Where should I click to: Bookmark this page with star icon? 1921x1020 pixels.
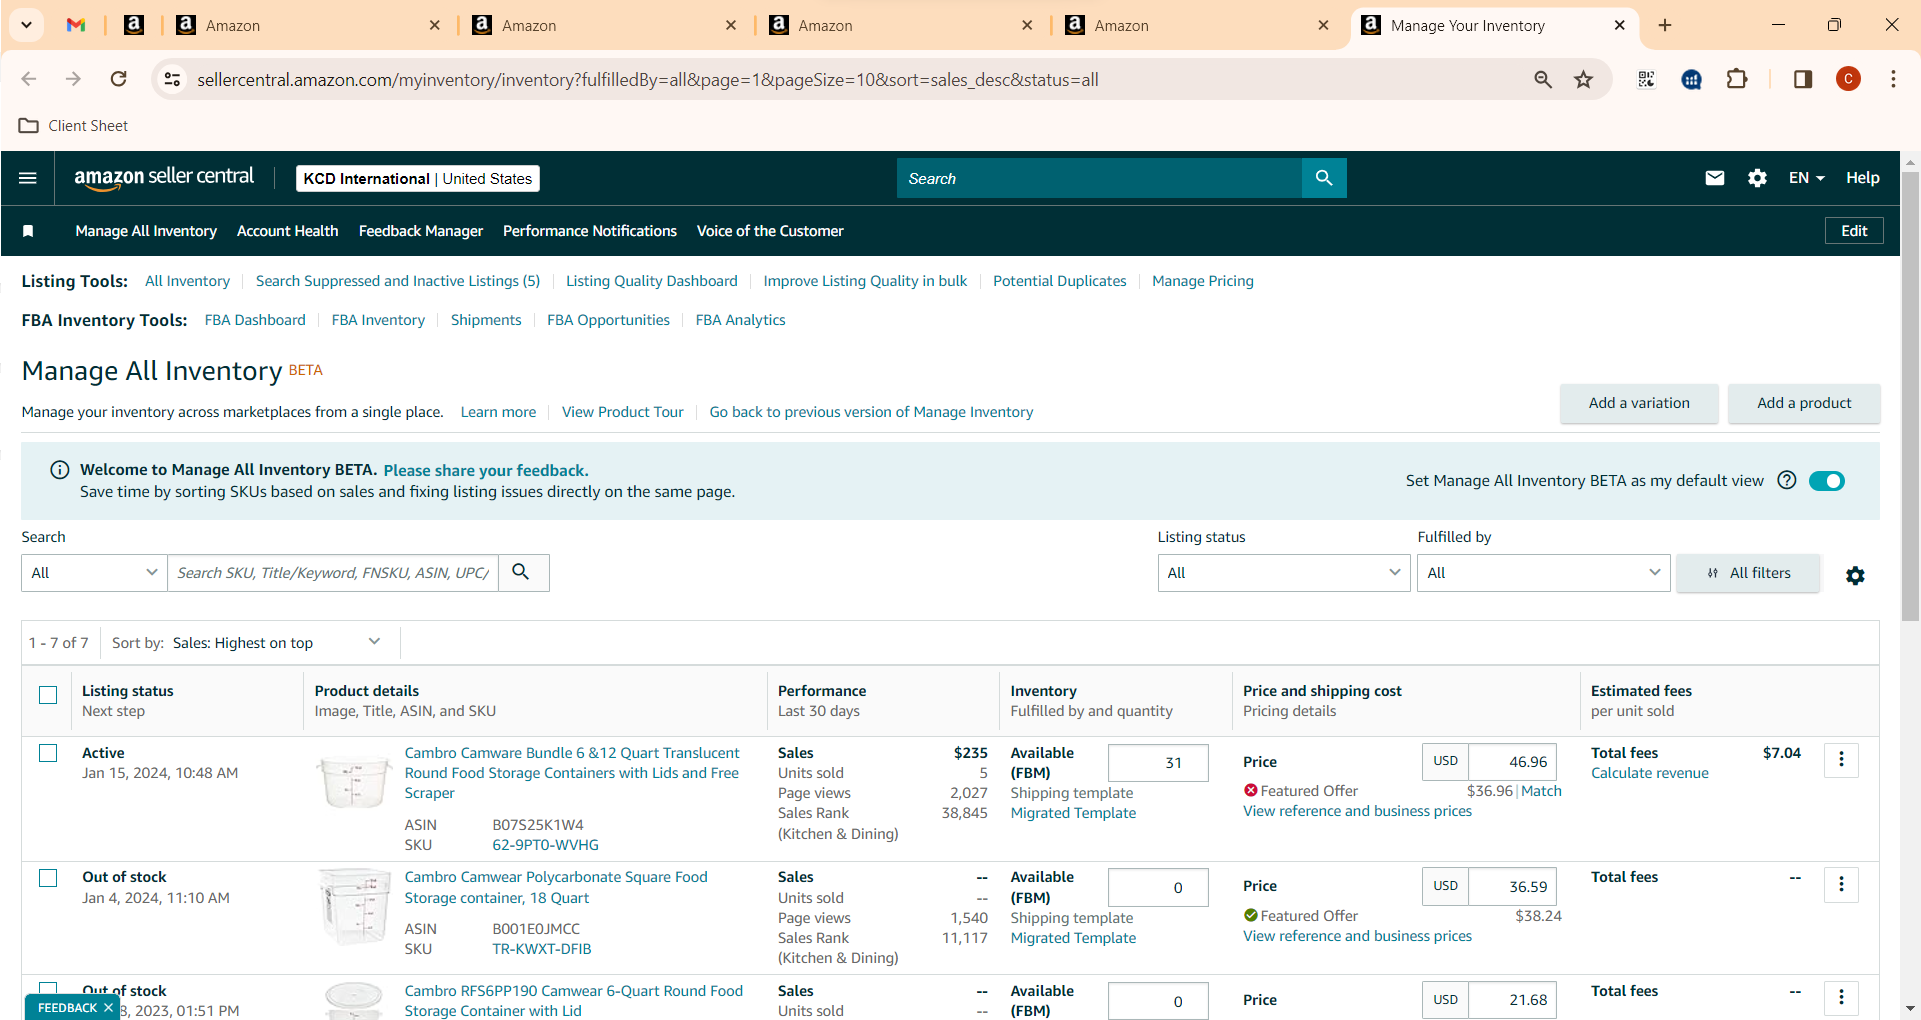[1583, 79]
